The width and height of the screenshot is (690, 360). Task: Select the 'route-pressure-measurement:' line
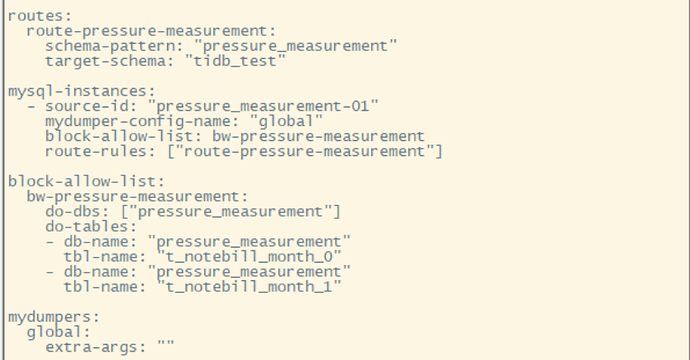(151, 31)
